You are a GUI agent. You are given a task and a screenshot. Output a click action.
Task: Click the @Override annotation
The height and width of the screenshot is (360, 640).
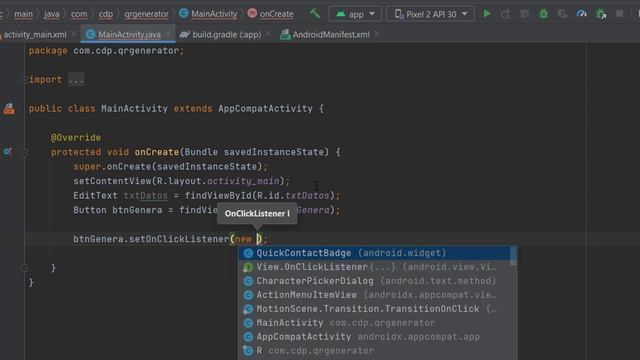[x=76, y=138]
